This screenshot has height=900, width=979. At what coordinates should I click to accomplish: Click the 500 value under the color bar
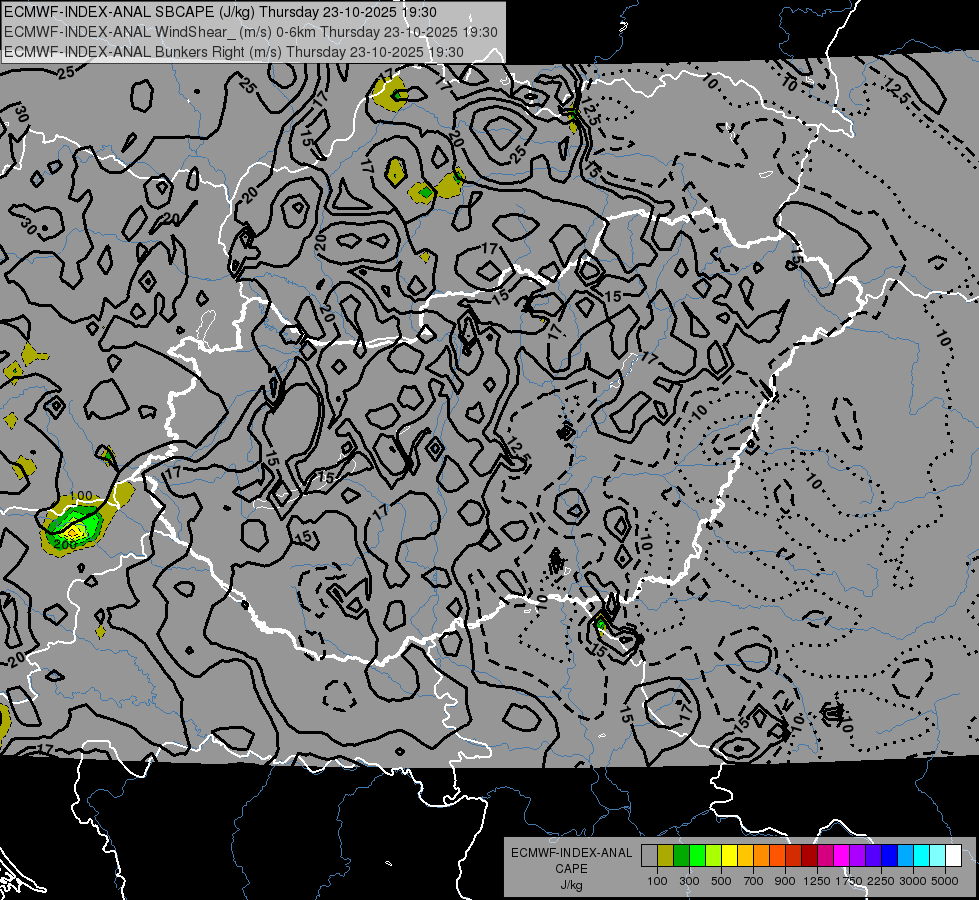coord(721,881)
